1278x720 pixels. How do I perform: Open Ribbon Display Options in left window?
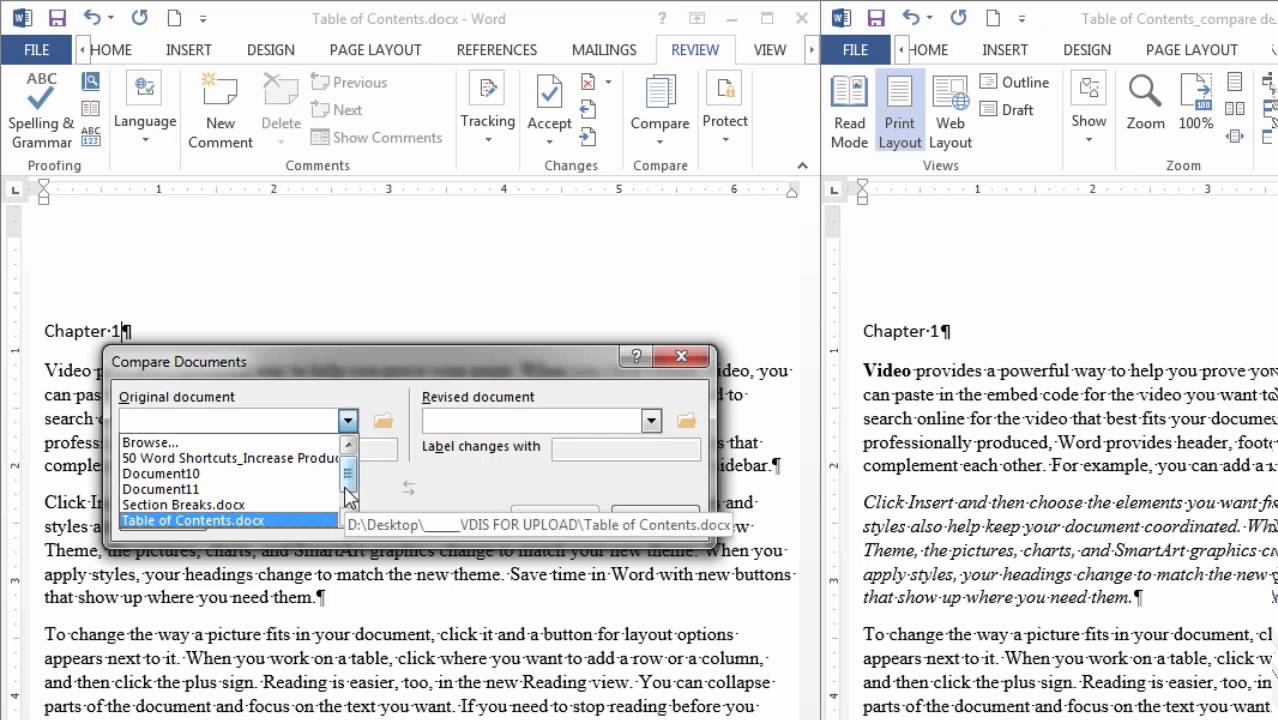tap(699, 18)
